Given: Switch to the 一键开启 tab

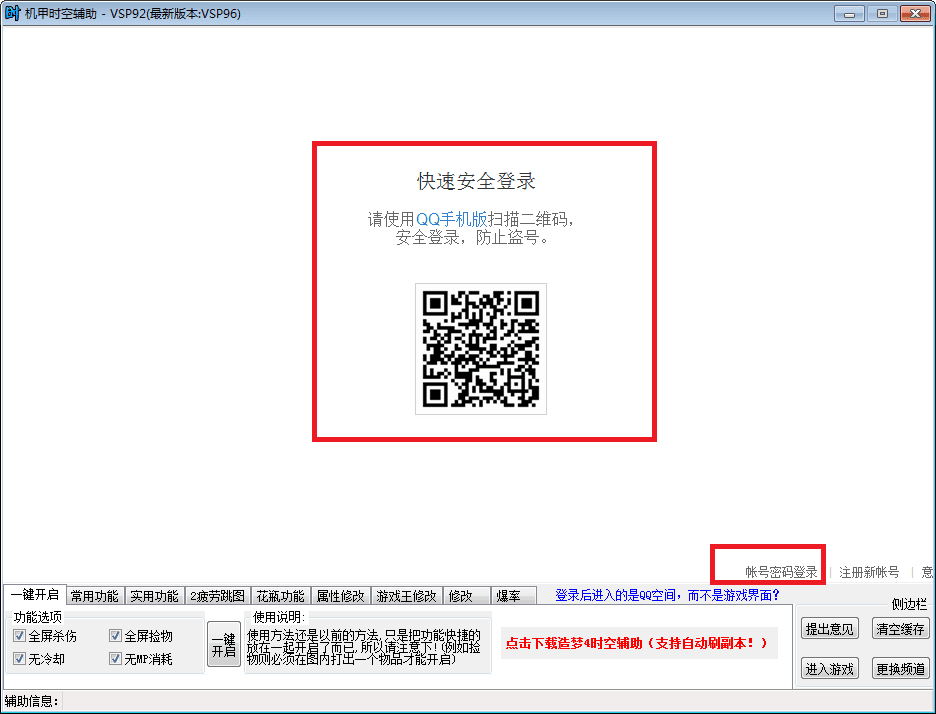Looking at the screenshot, I should pyautogui.click(x=35, y=595).
